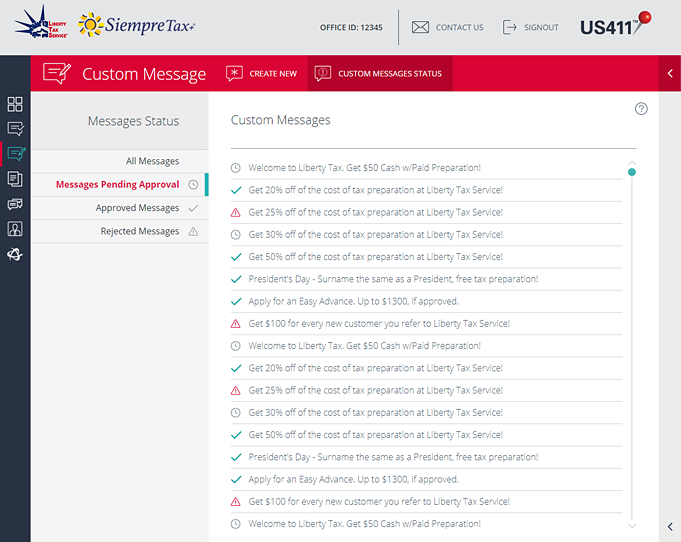Click first checkmark beside Get 20% off message
The height and width of the screenshot is (542, 681).
tap(236, 190)
